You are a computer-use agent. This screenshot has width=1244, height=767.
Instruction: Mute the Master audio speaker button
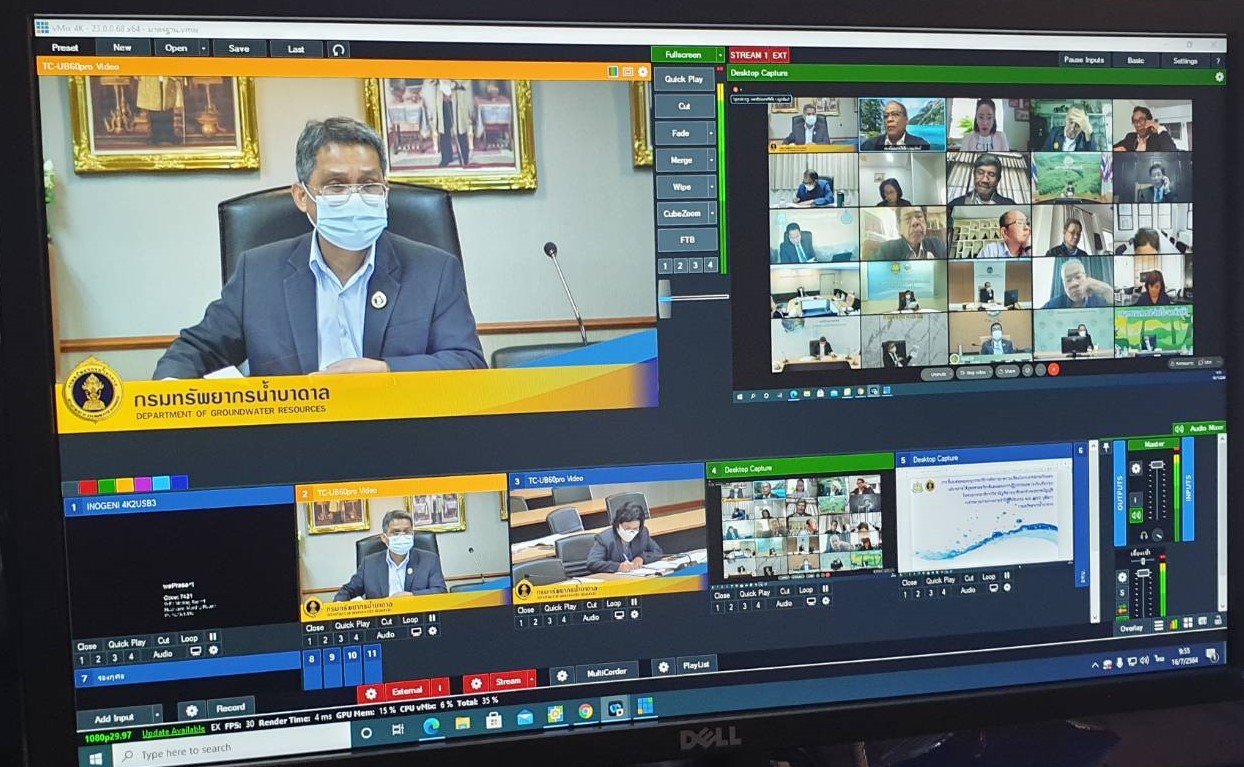click(1136, 515)
